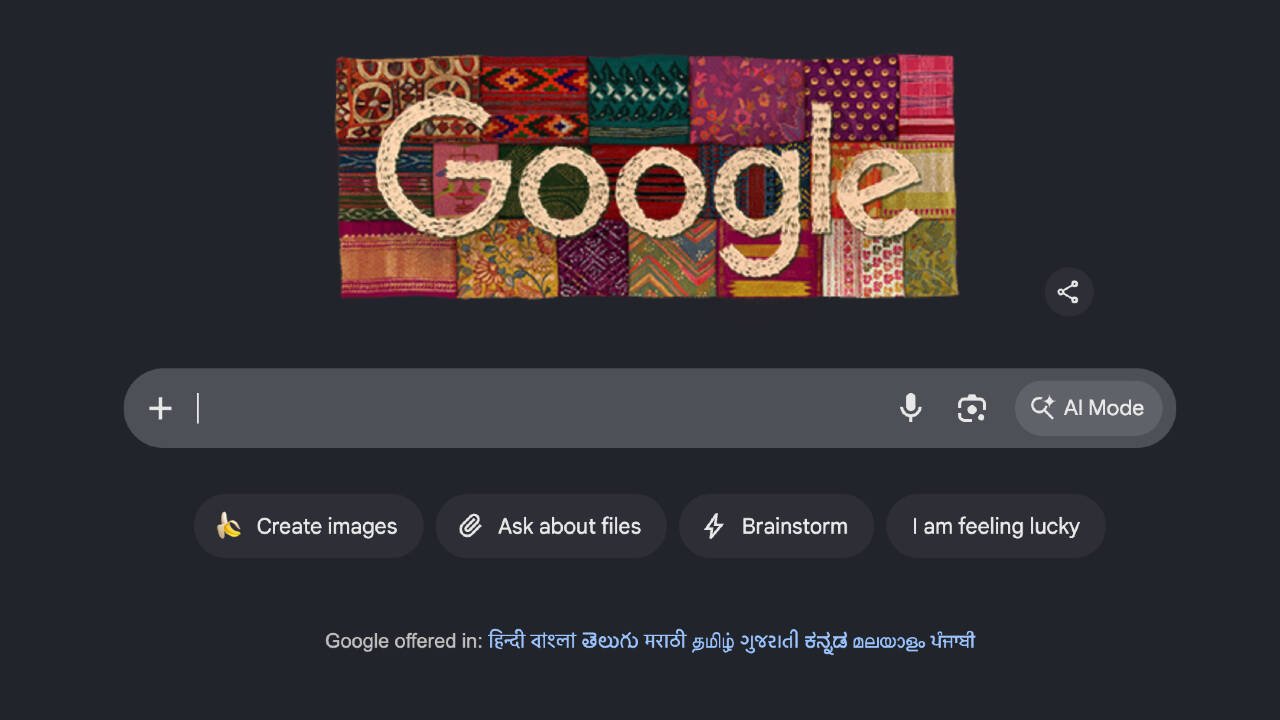Switch Google to Marathi (मराठी)
Screen dimensions: 1280x720
click(665, 641)
